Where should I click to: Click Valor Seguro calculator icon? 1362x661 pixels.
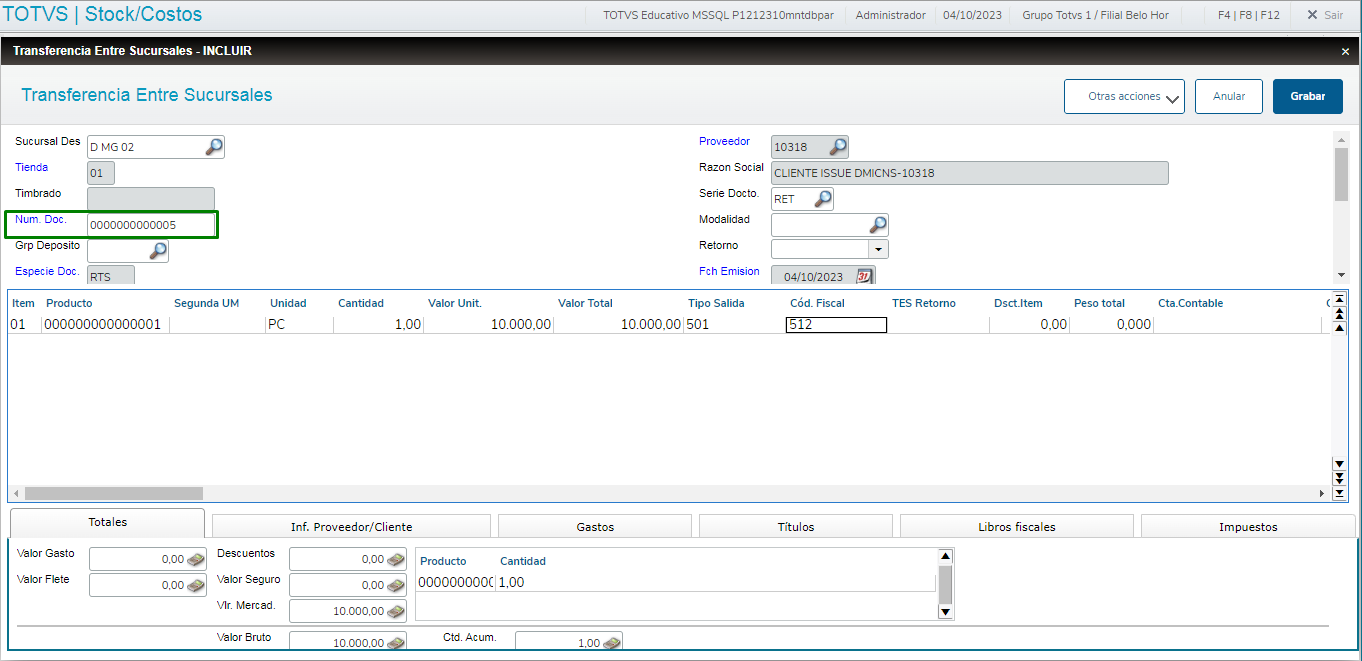click(396, 586)
